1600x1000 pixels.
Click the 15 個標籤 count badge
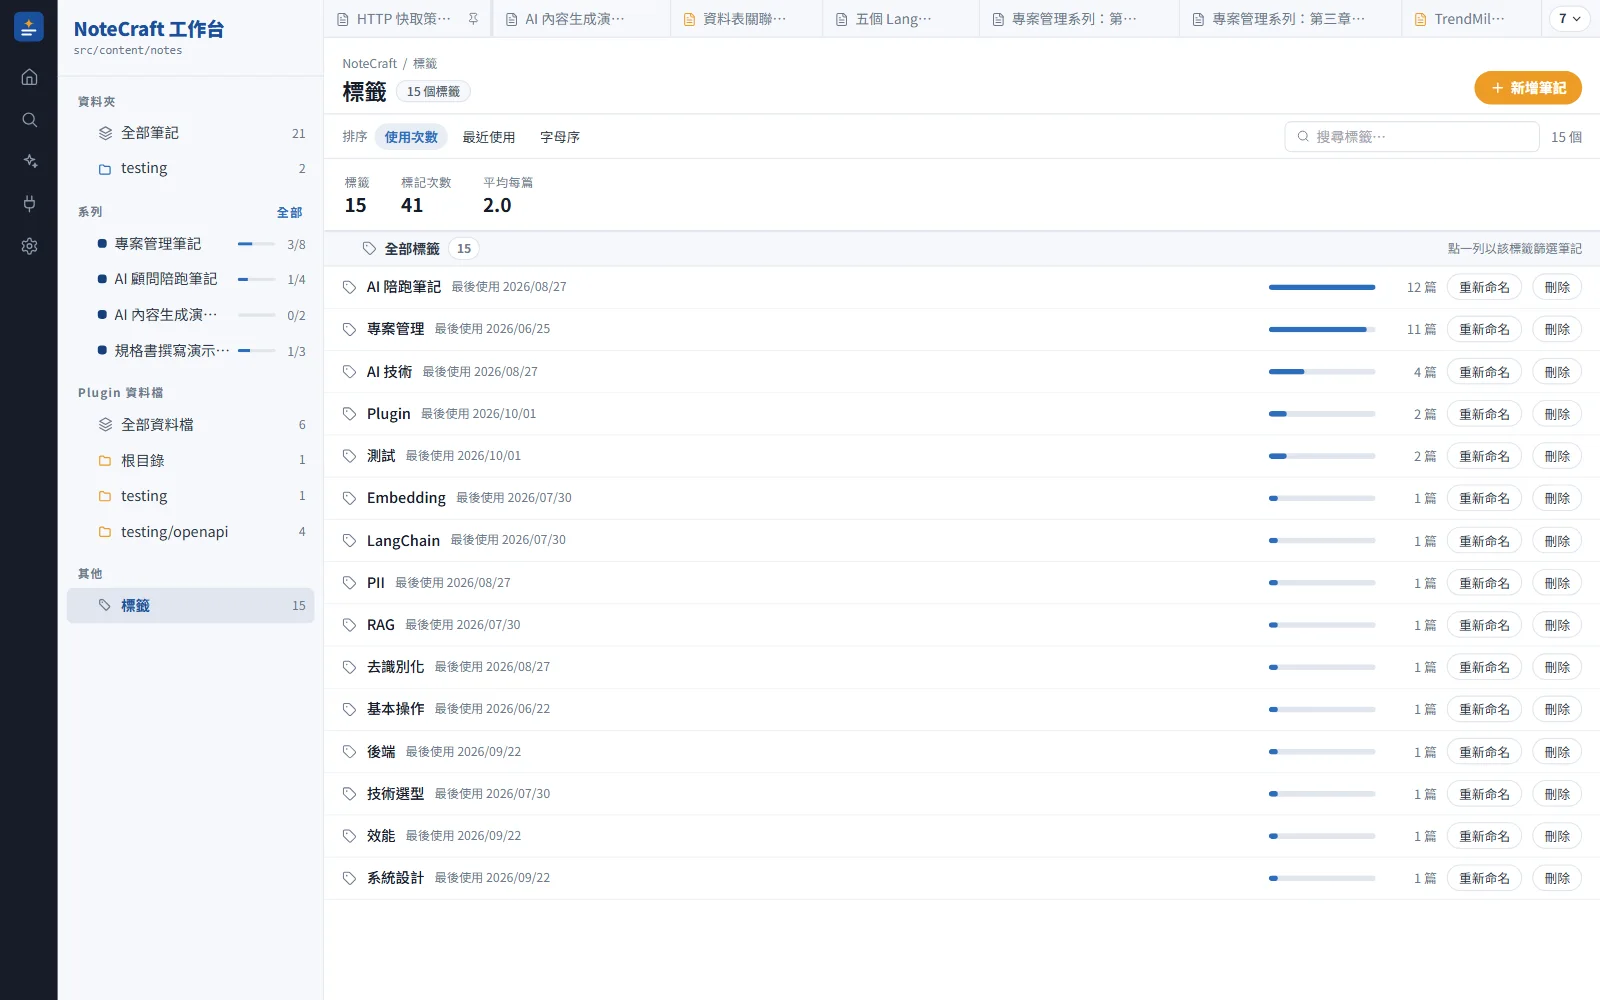tap(433, 92)
